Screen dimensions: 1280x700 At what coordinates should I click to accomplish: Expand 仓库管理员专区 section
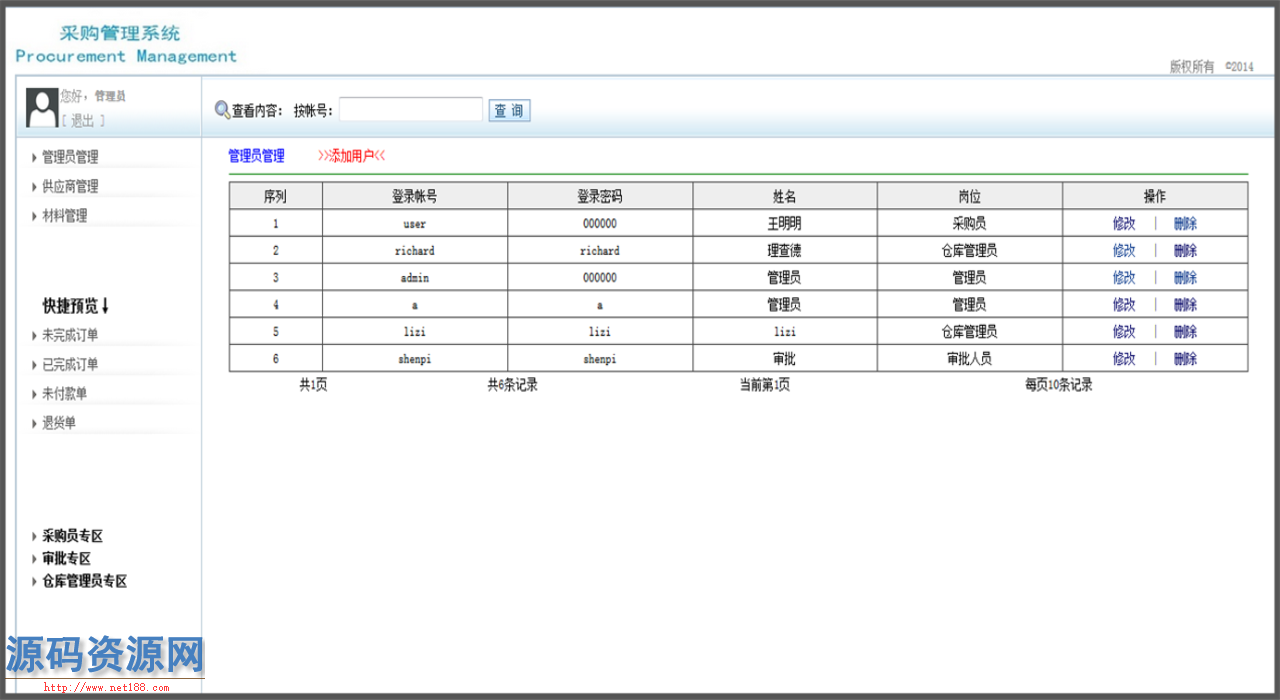83,582
